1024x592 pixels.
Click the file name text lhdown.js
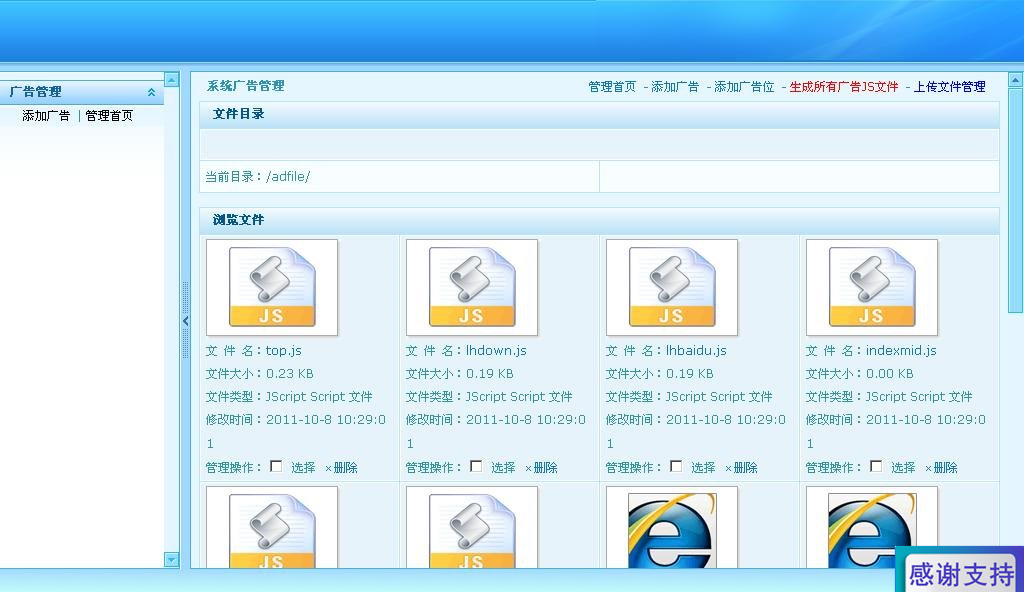tap(496, 351)
